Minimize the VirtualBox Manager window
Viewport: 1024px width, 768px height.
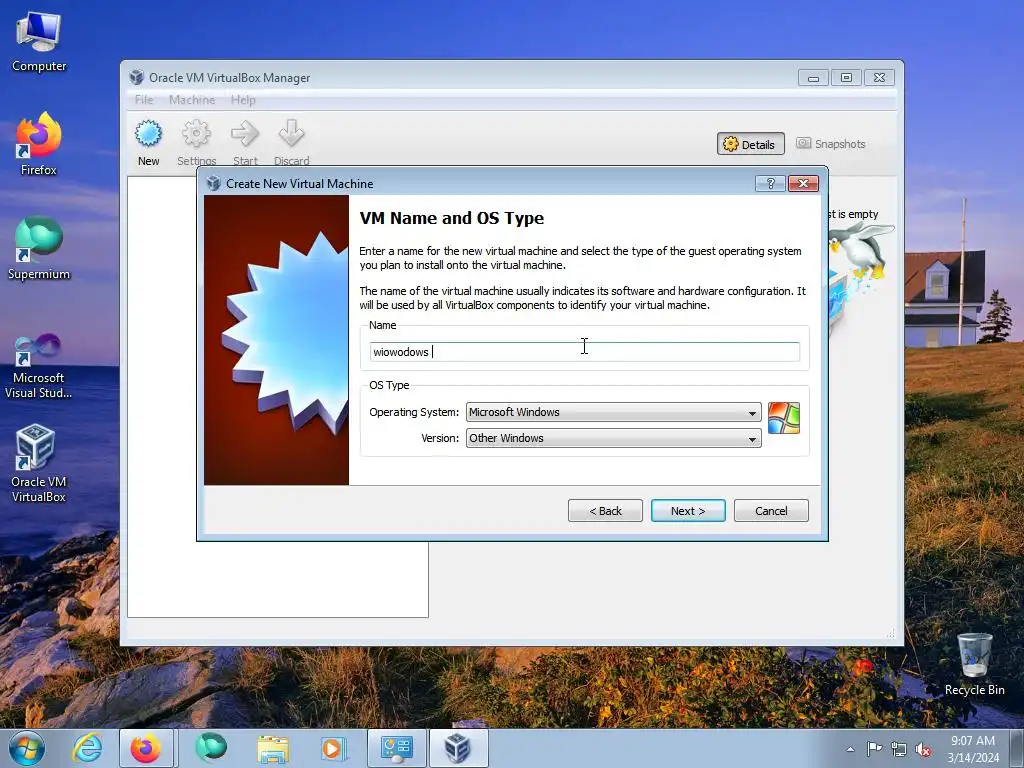coord(813,78)
